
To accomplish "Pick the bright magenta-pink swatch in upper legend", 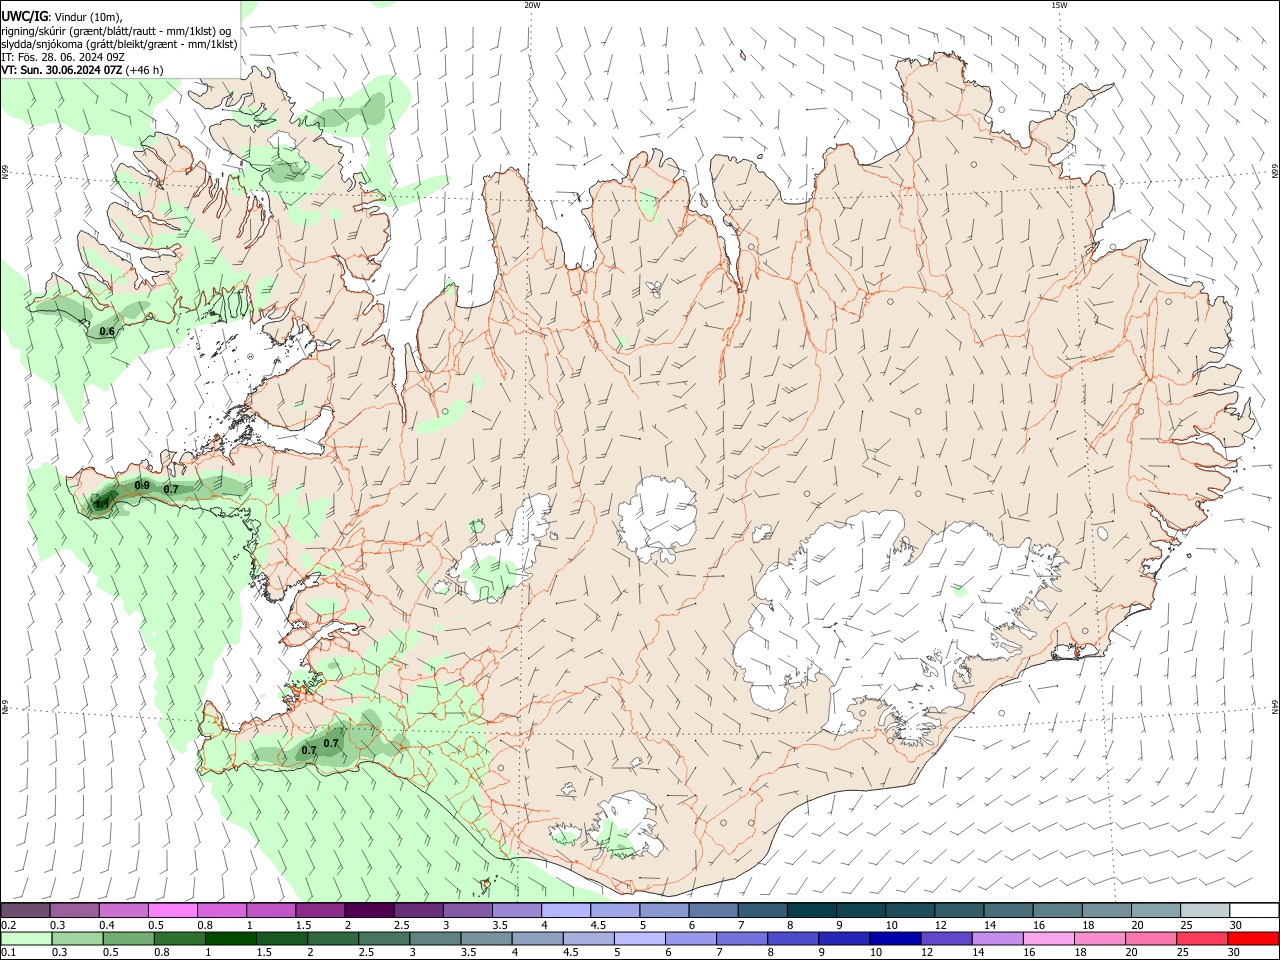I will 172,911.
